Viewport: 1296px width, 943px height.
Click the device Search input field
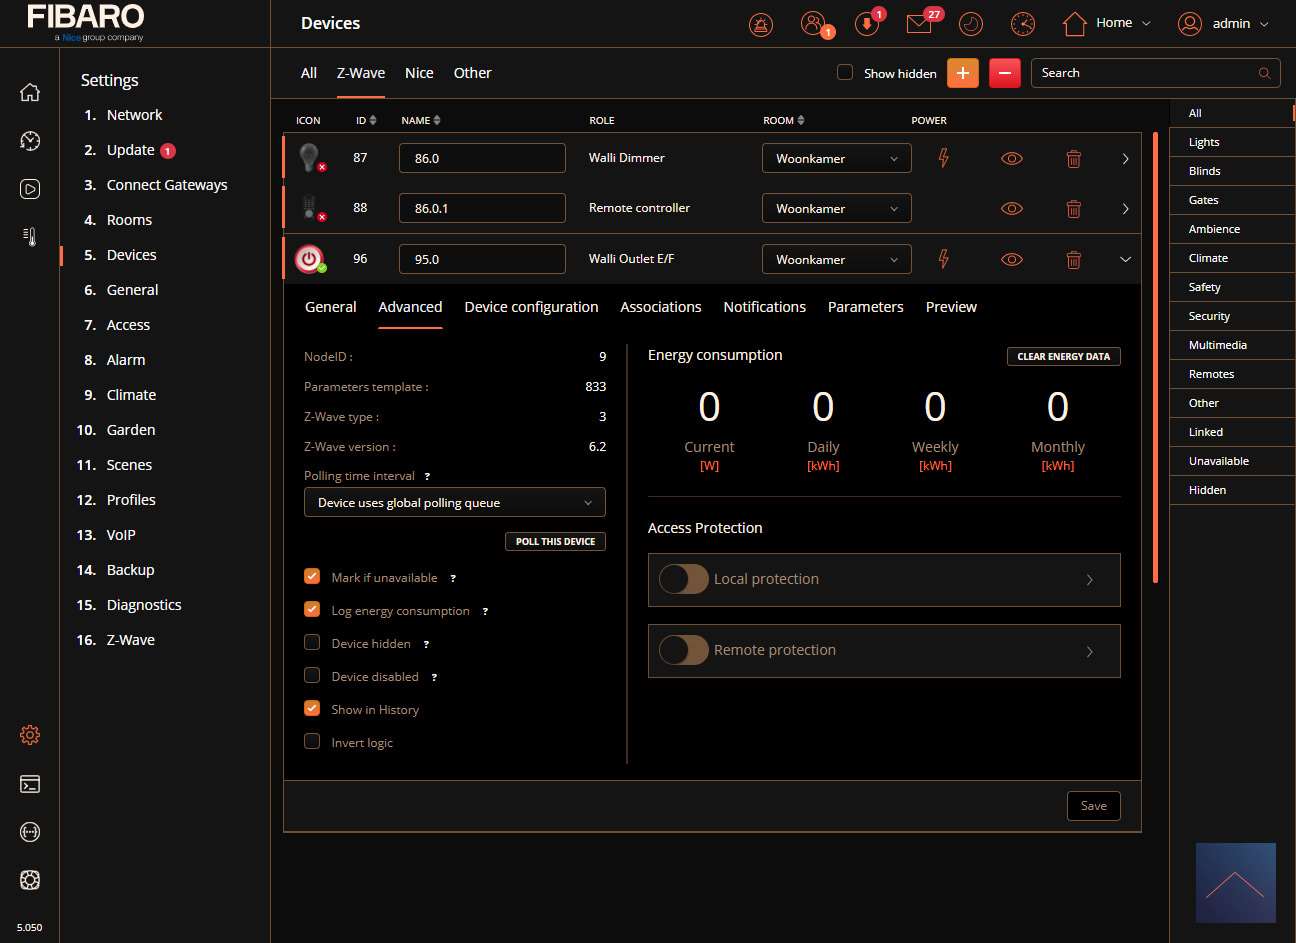1145,73
